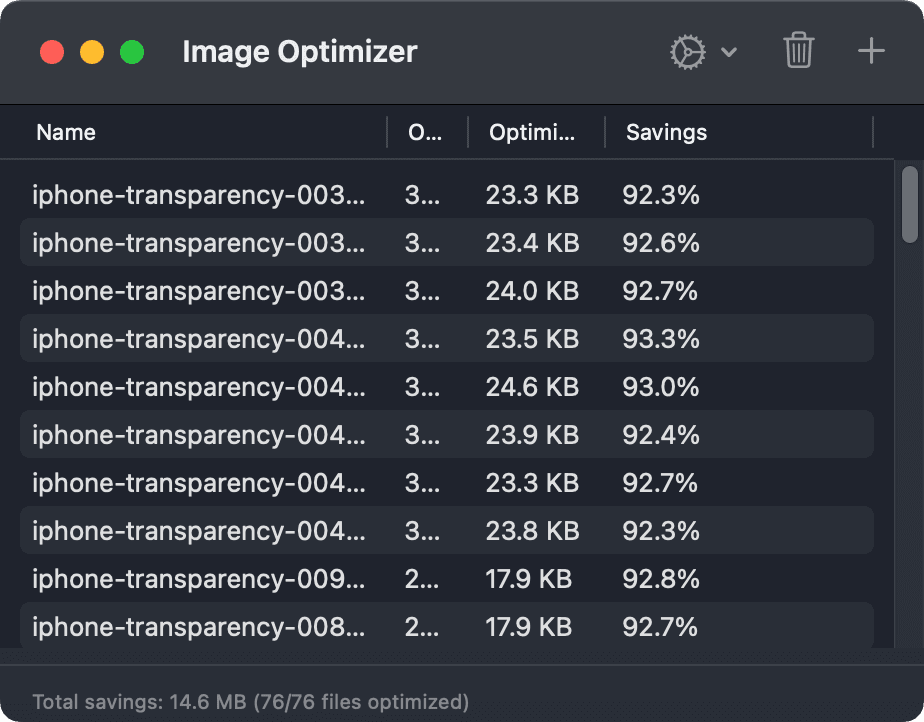The height and width of the screenshot is (722, 924).
Task: Expand the dropdown next to the settings gear
Action: point(729,52)
